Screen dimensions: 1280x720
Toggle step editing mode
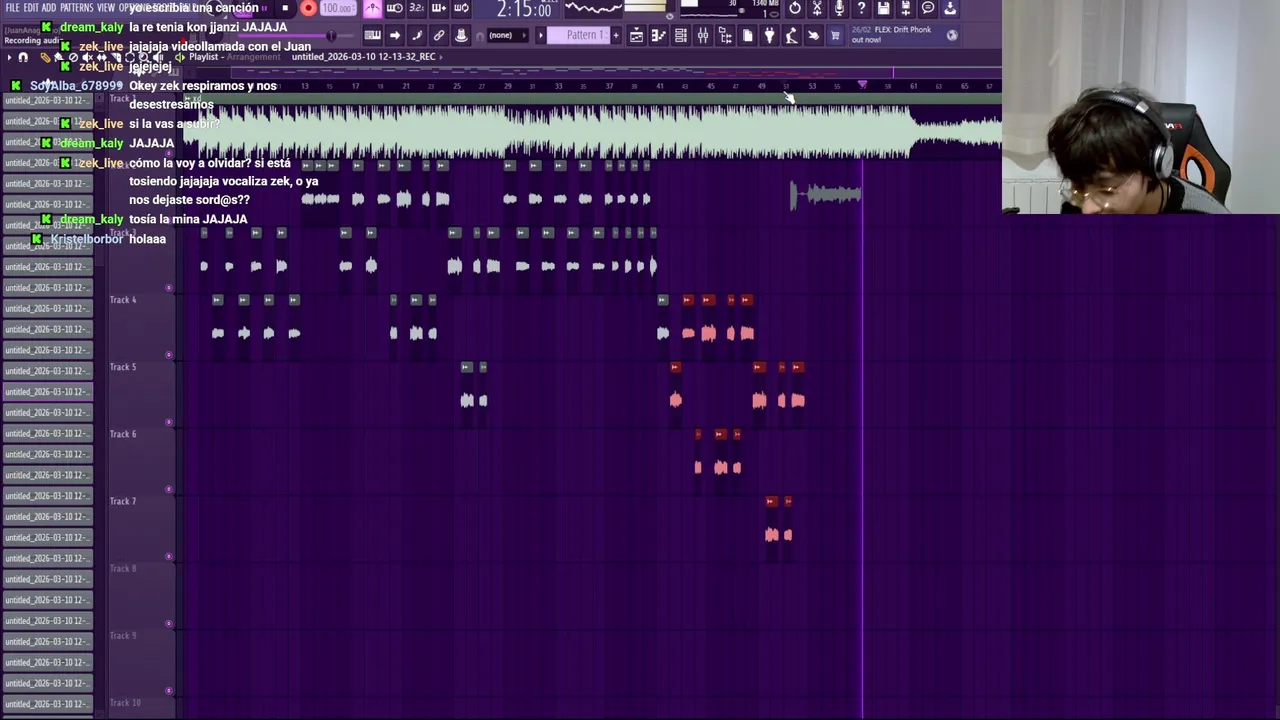pyautogui.click(x=417, y=36)
